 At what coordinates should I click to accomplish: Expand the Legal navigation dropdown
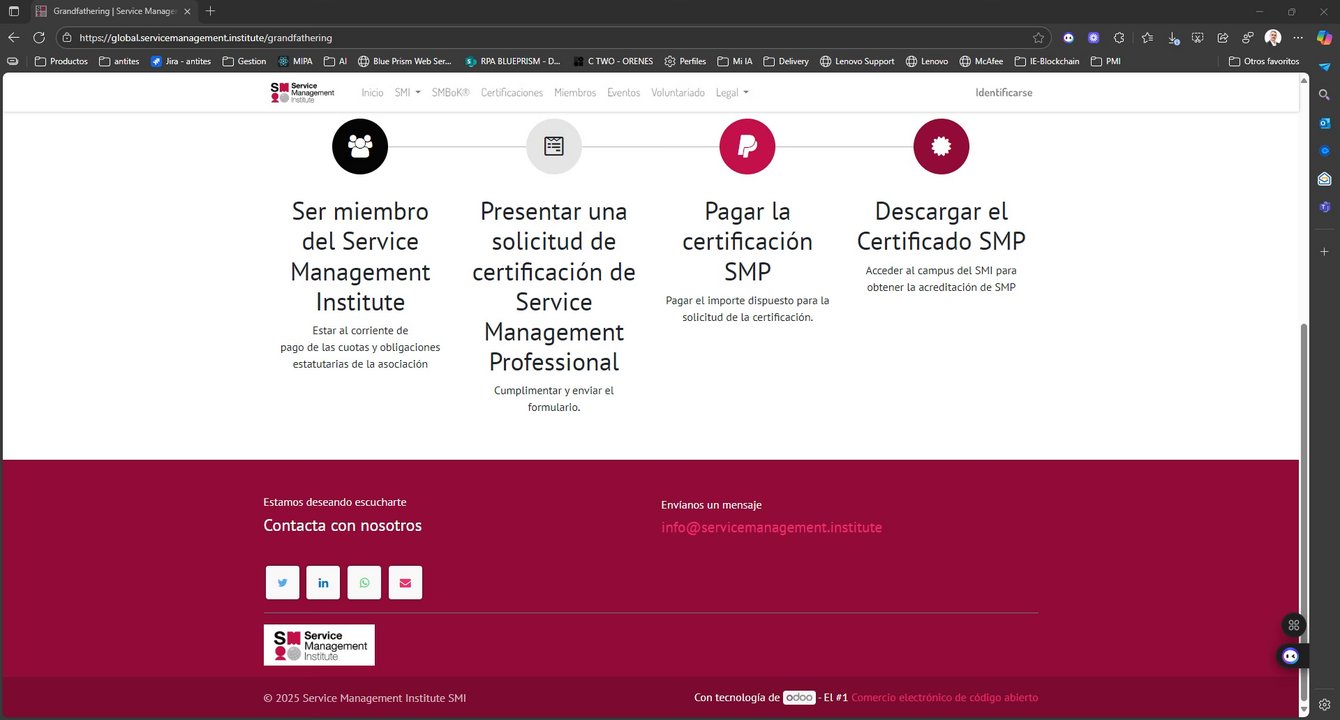point(732,92)
